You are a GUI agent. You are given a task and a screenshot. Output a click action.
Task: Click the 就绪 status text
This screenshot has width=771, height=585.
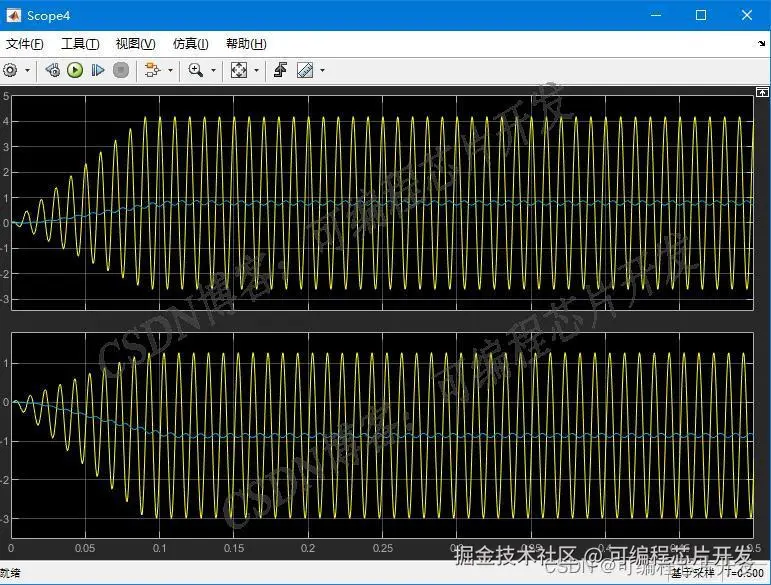10,573
